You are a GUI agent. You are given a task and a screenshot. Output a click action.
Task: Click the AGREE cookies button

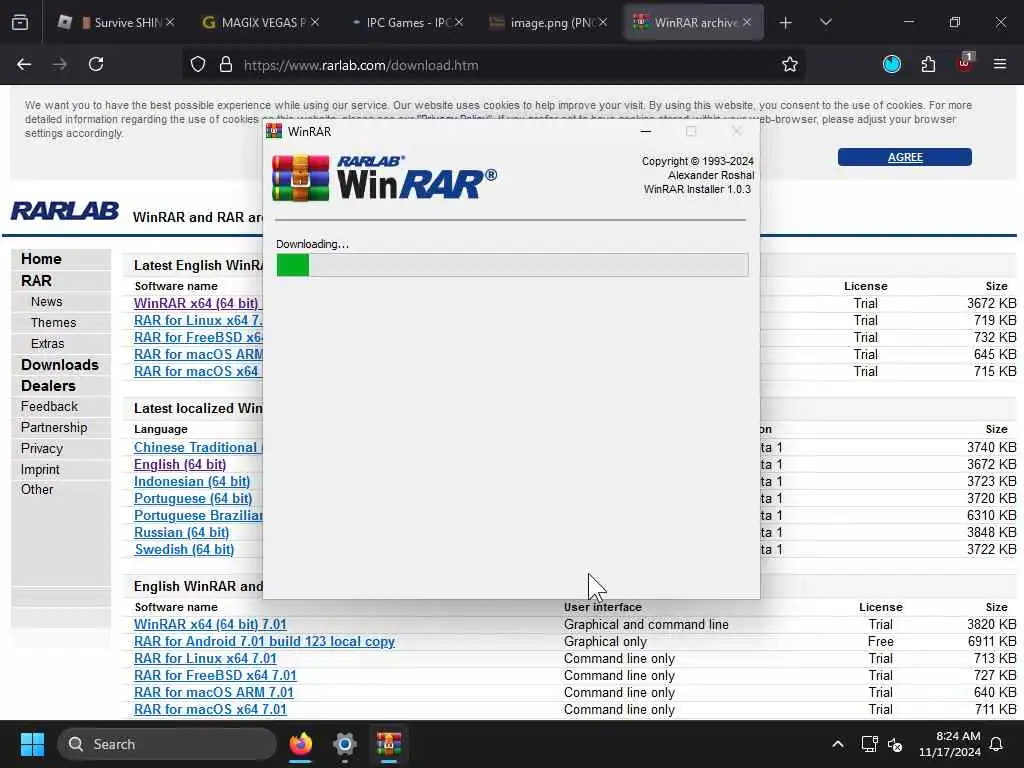pyautogui.click(x=904, y=157)
